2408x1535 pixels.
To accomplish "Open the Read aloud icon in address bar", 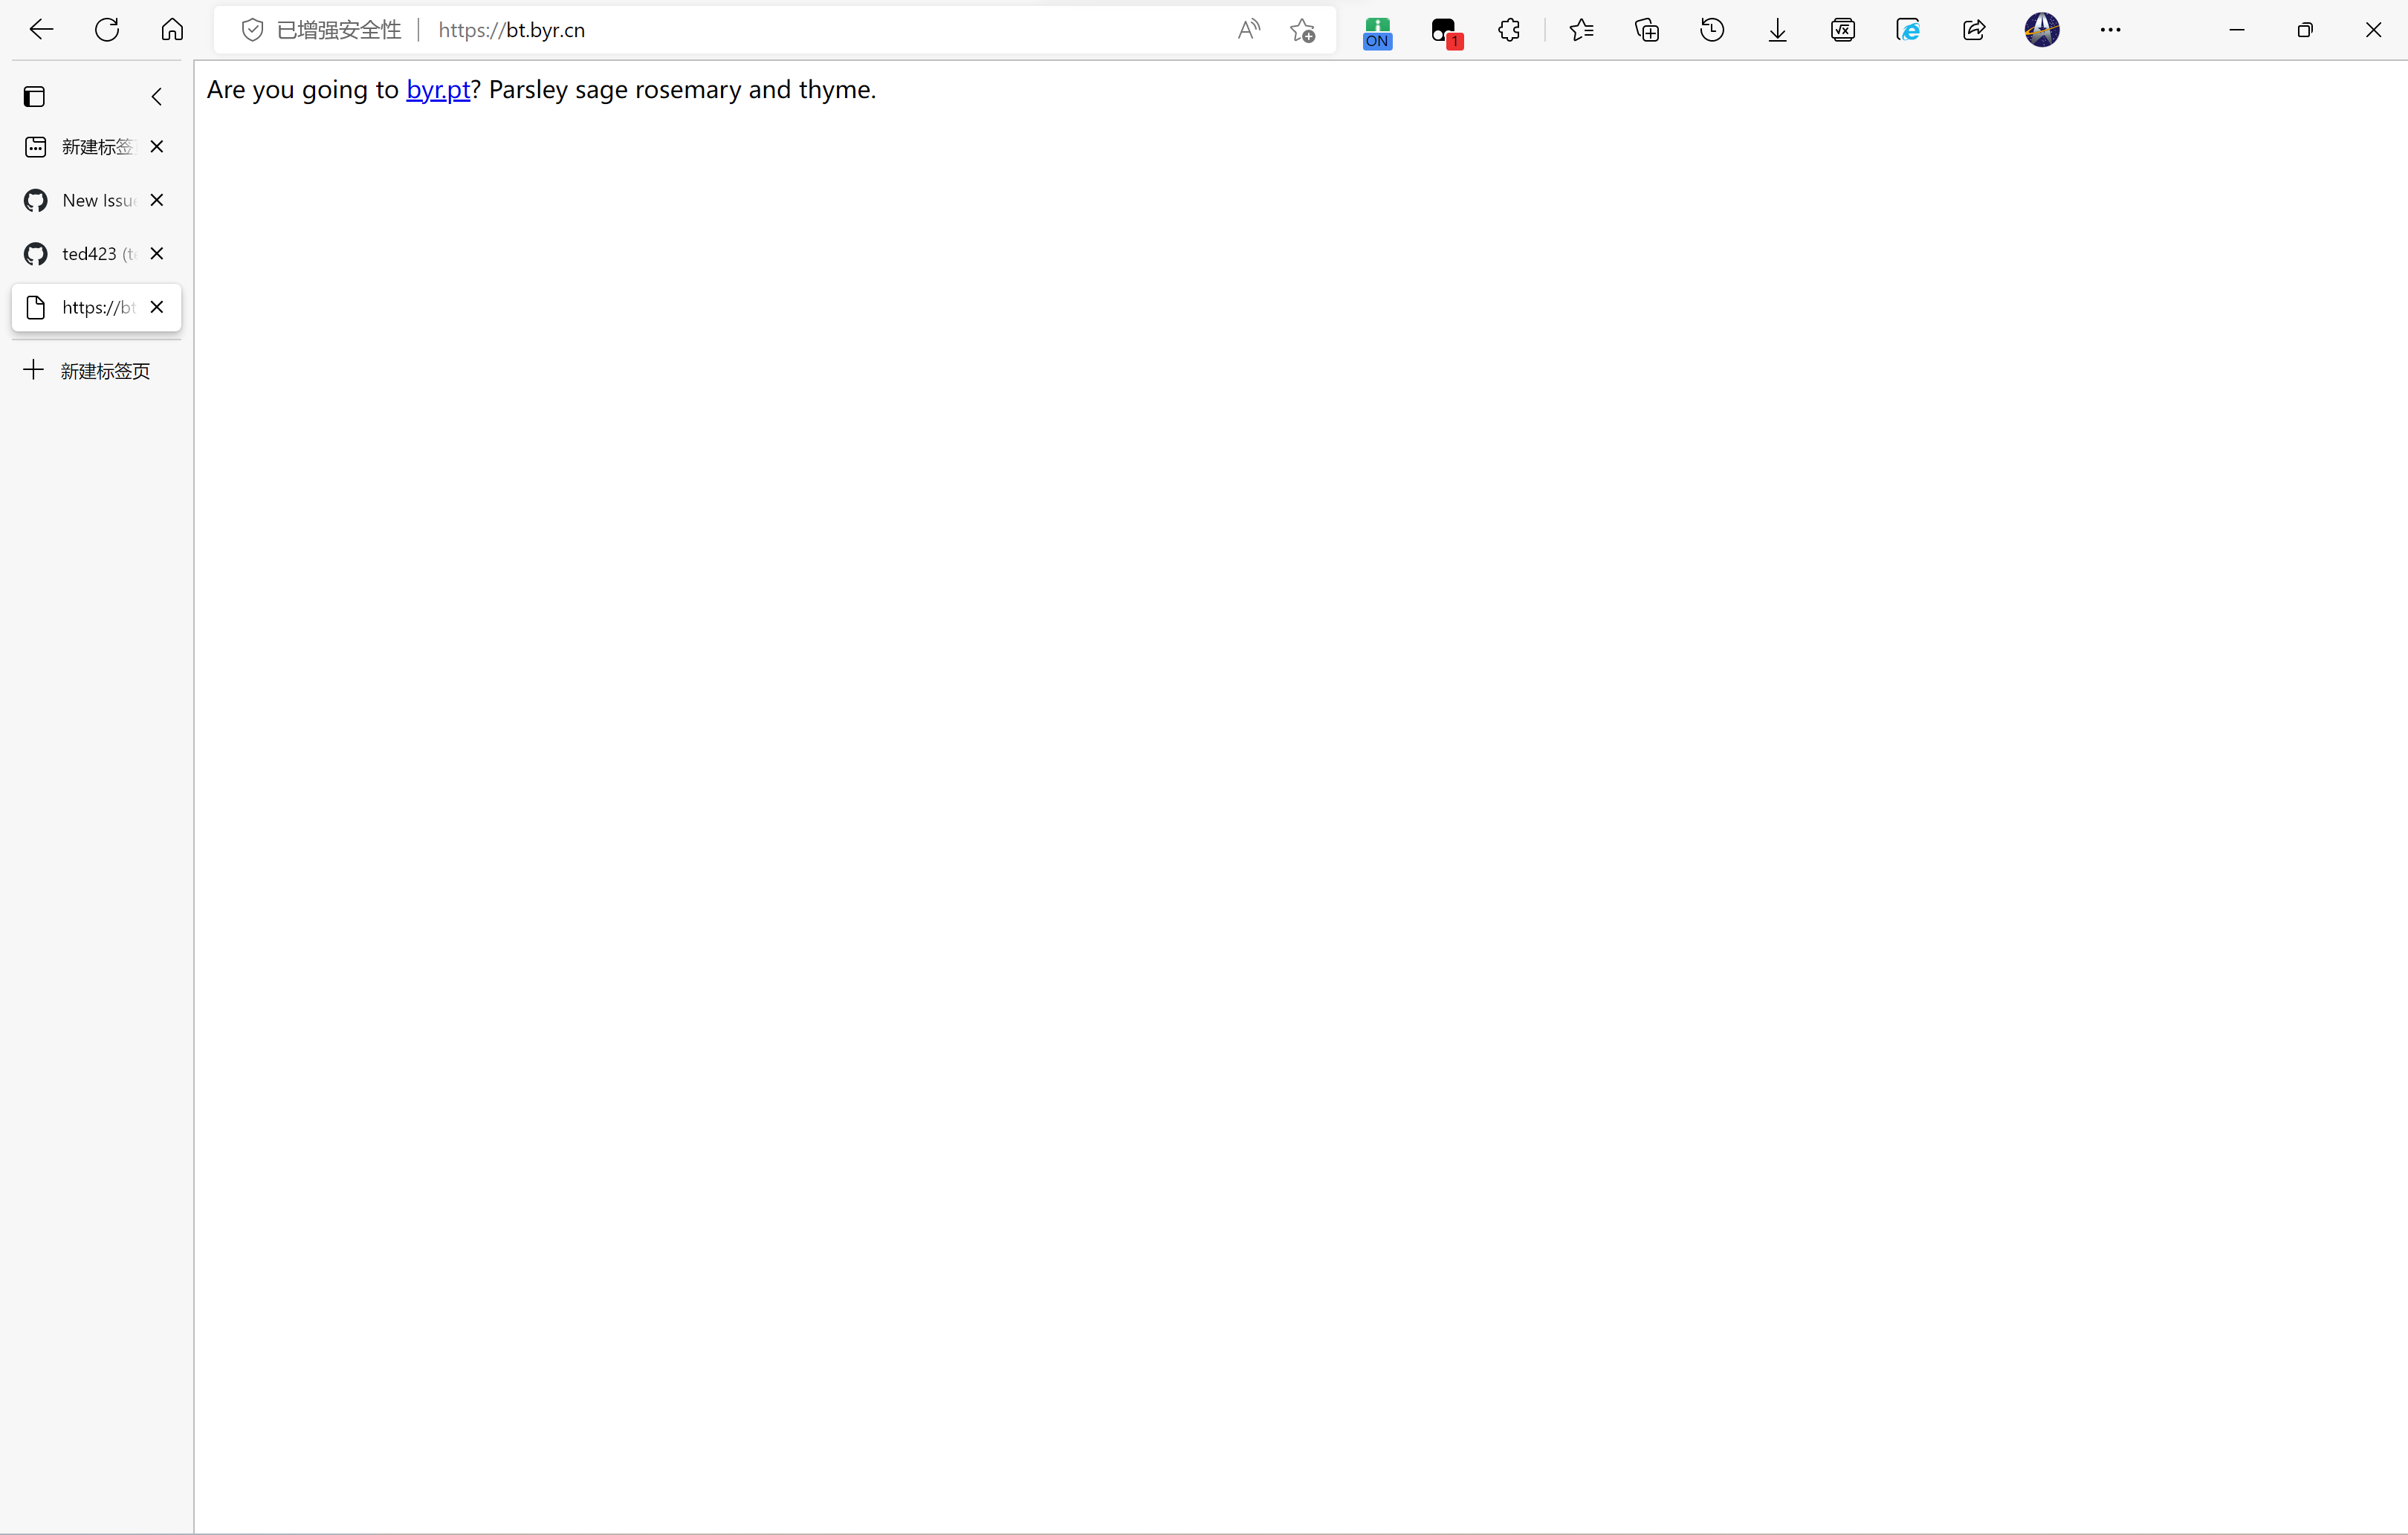I will [x=1248, y=30].
